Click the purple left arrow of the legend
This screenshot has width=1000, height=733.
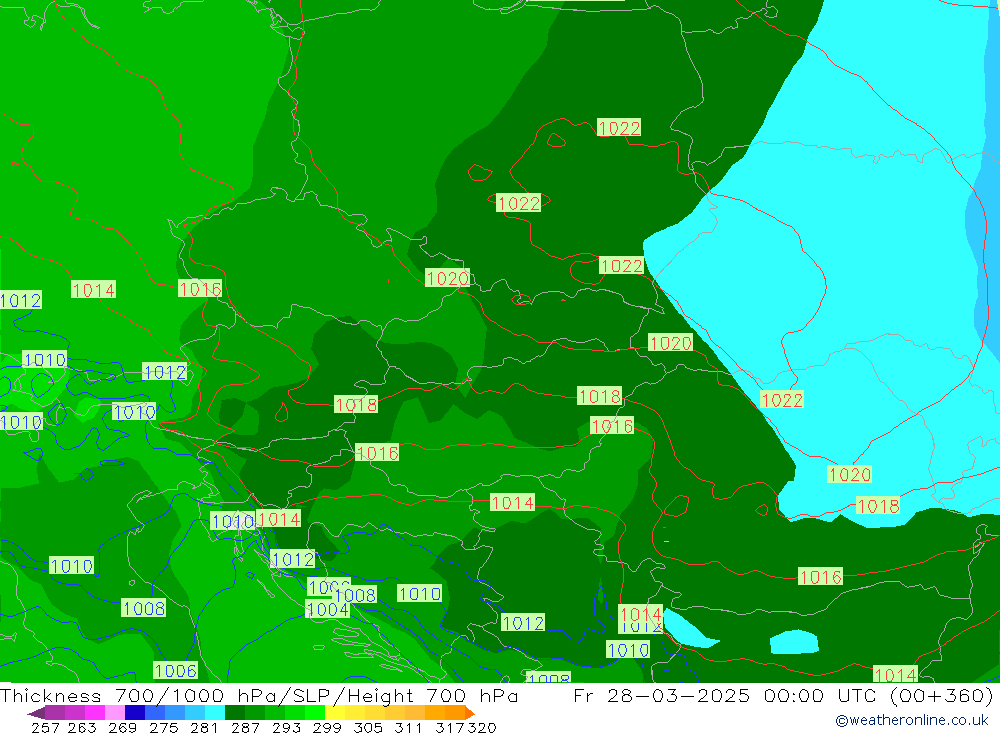tap(36, 713)
